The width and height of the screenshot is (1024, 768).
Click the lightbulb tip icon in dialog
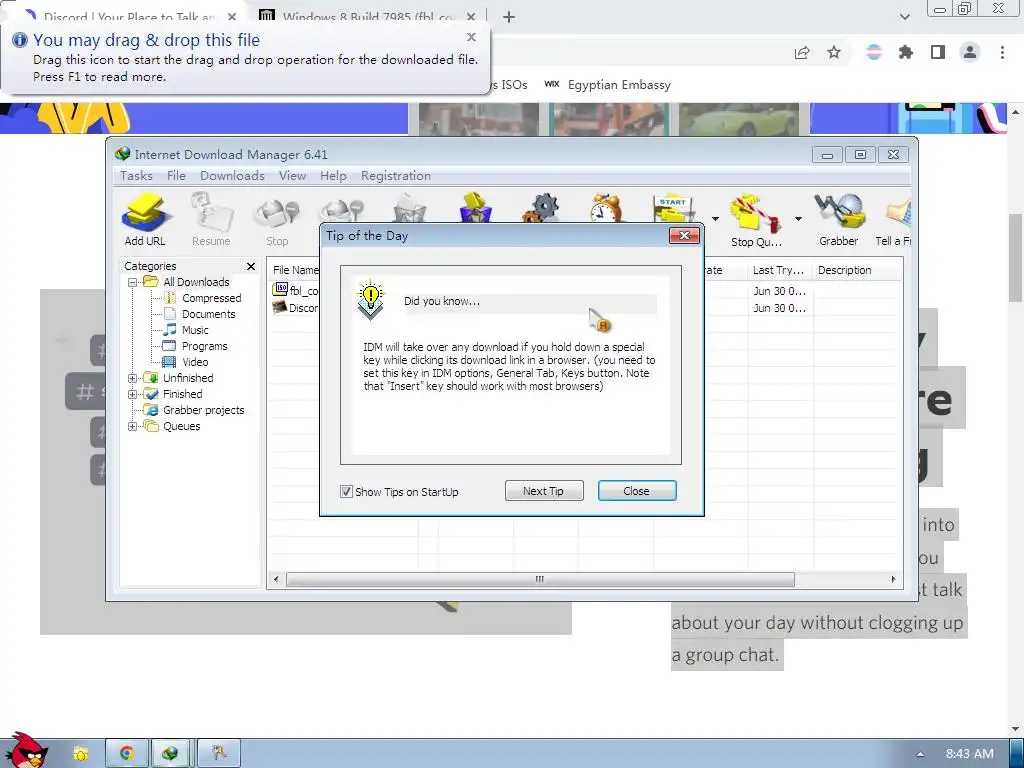(x=371, y=300)
